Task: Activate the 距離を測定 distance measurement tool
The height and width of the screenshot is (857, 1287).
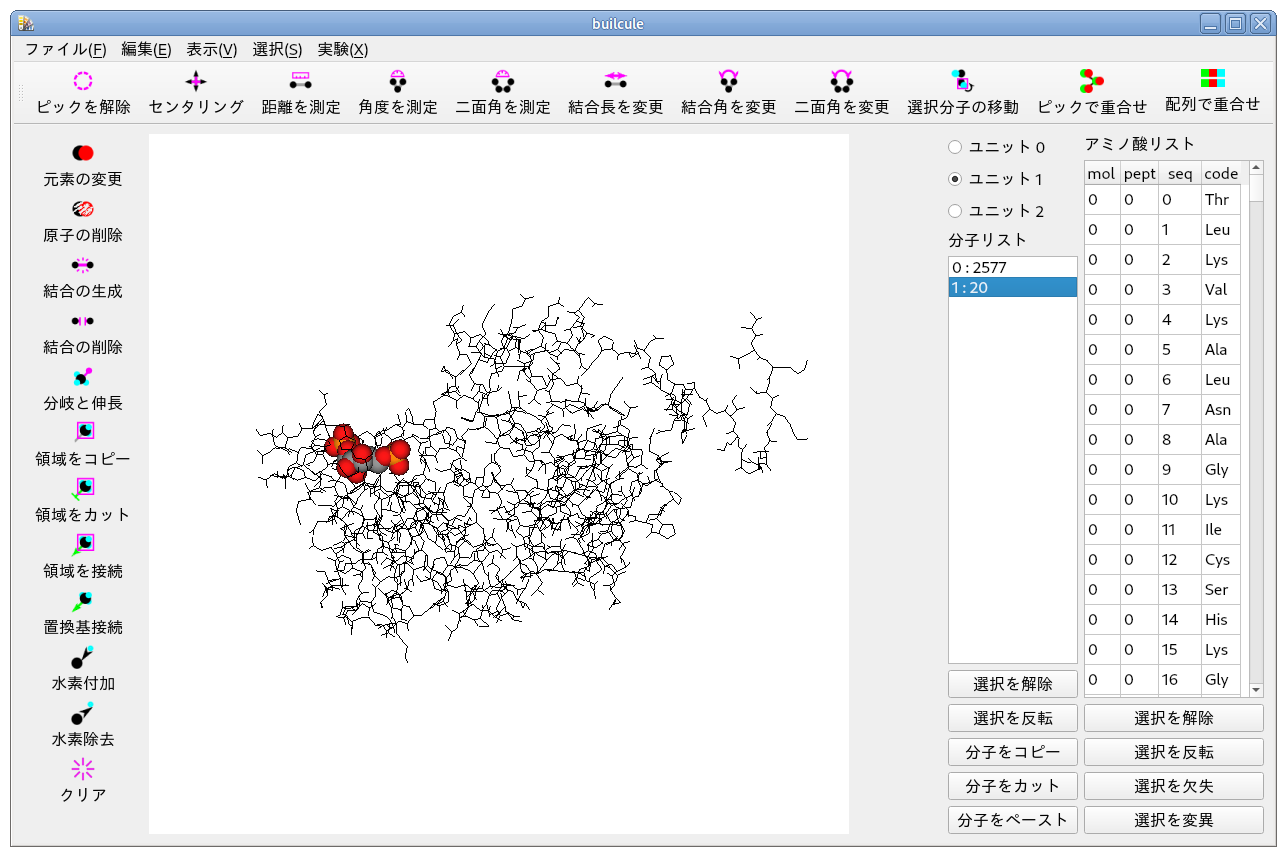Action: [300, 82]
